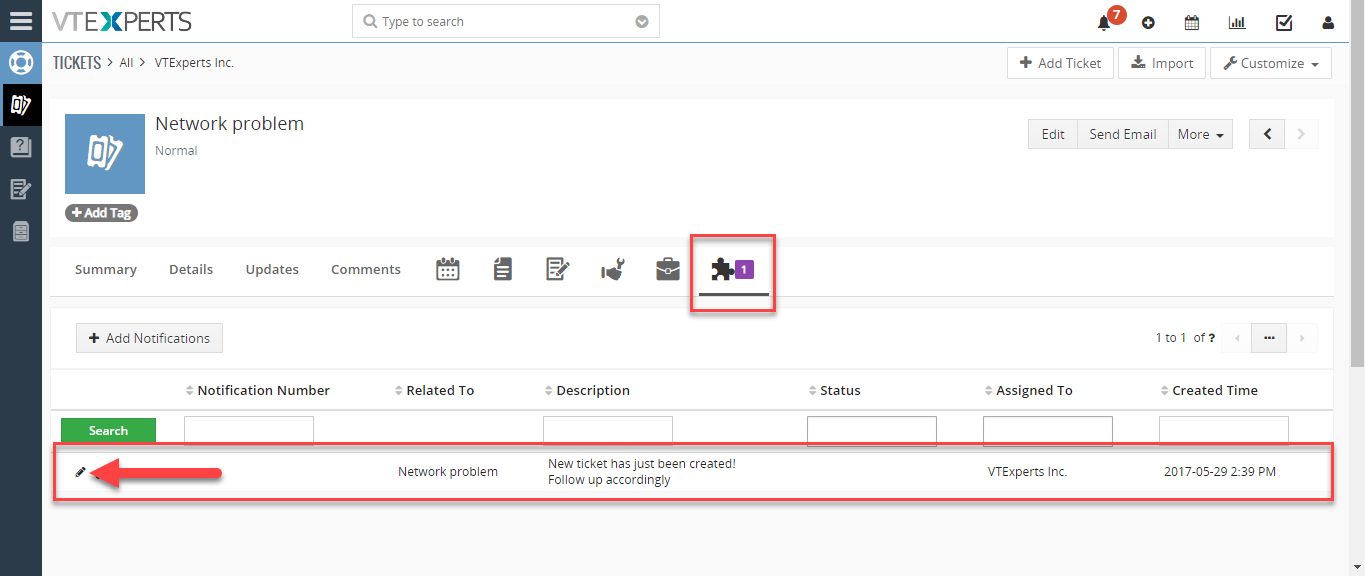Sort by Notification Number column

pyautogui.click(x=258, y=390)
